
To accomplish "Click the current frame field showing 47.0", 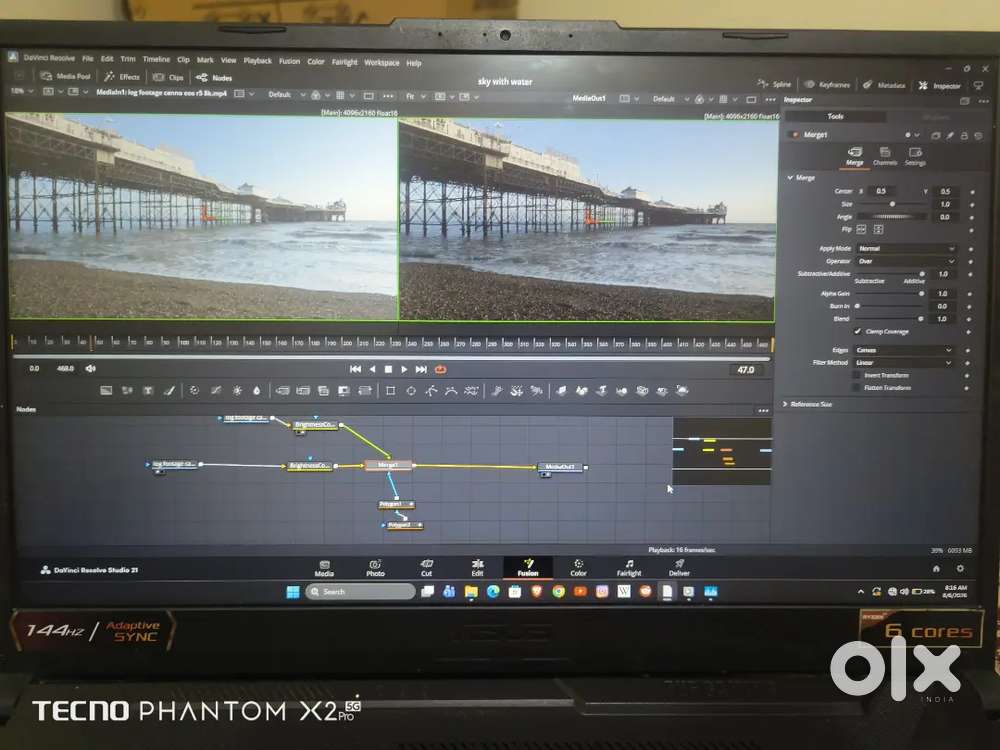I will 746,369.
